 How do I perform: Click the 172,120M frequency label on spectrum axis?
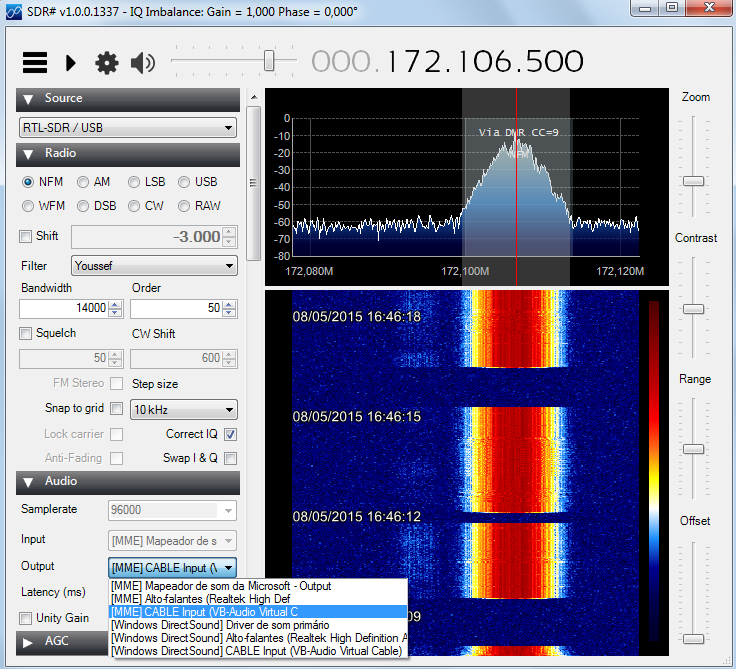[x=620, y=271]
